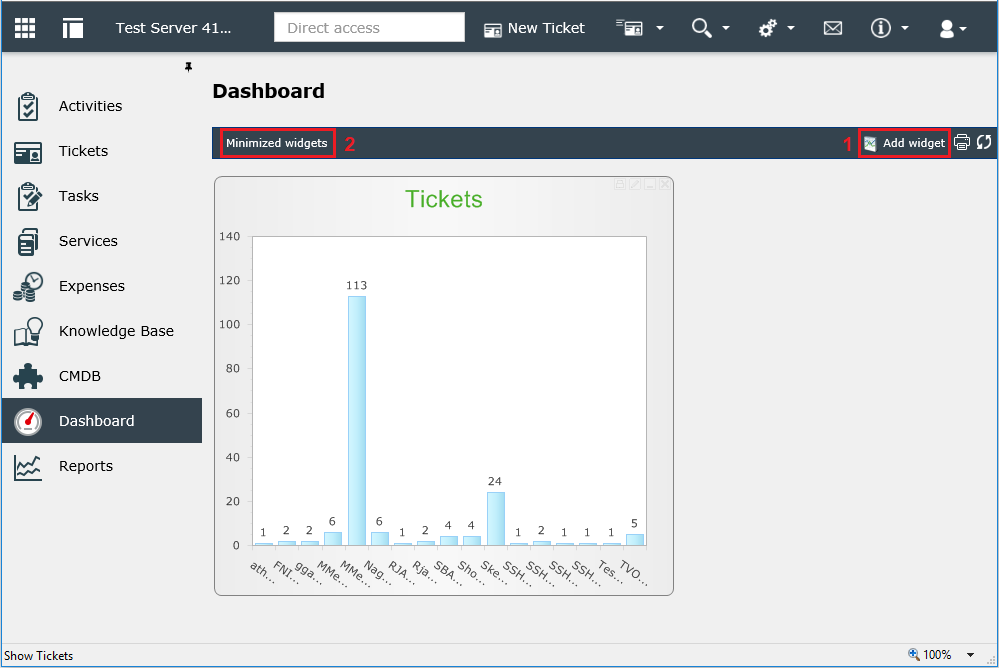Print the dashboard with printer icon
The image size is (999, 668).
(x=962, y=142)
